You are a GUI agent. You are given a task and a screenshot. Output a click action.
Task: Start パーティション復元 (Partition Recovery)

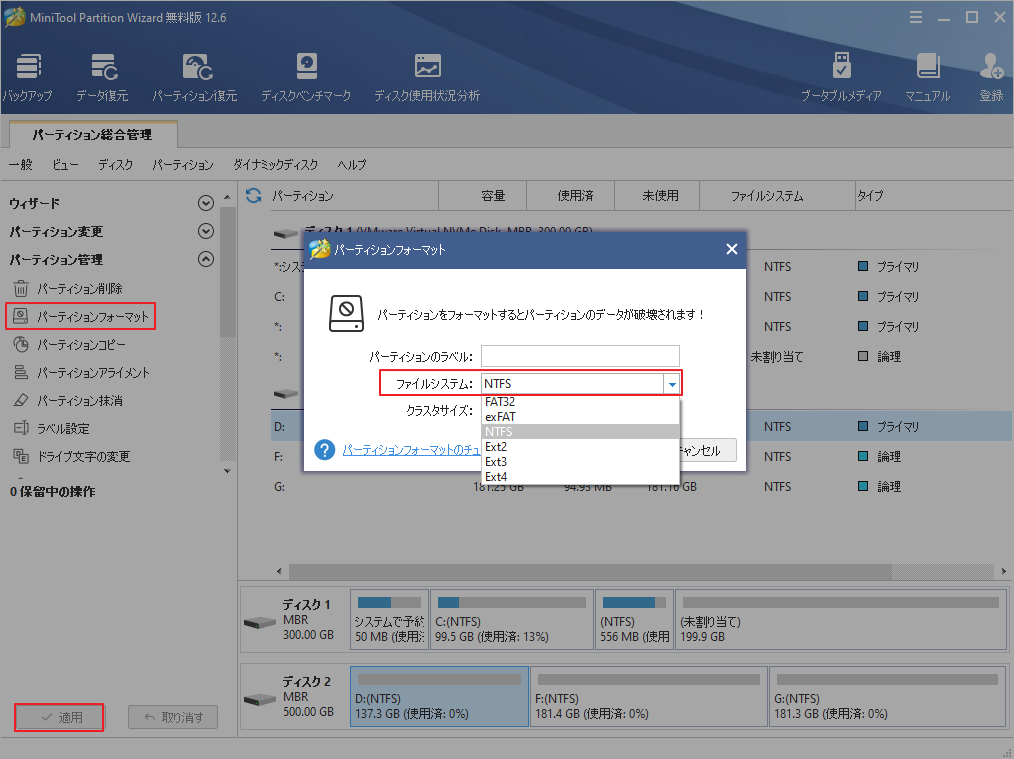pyautogui.click(x=196, y=75)
